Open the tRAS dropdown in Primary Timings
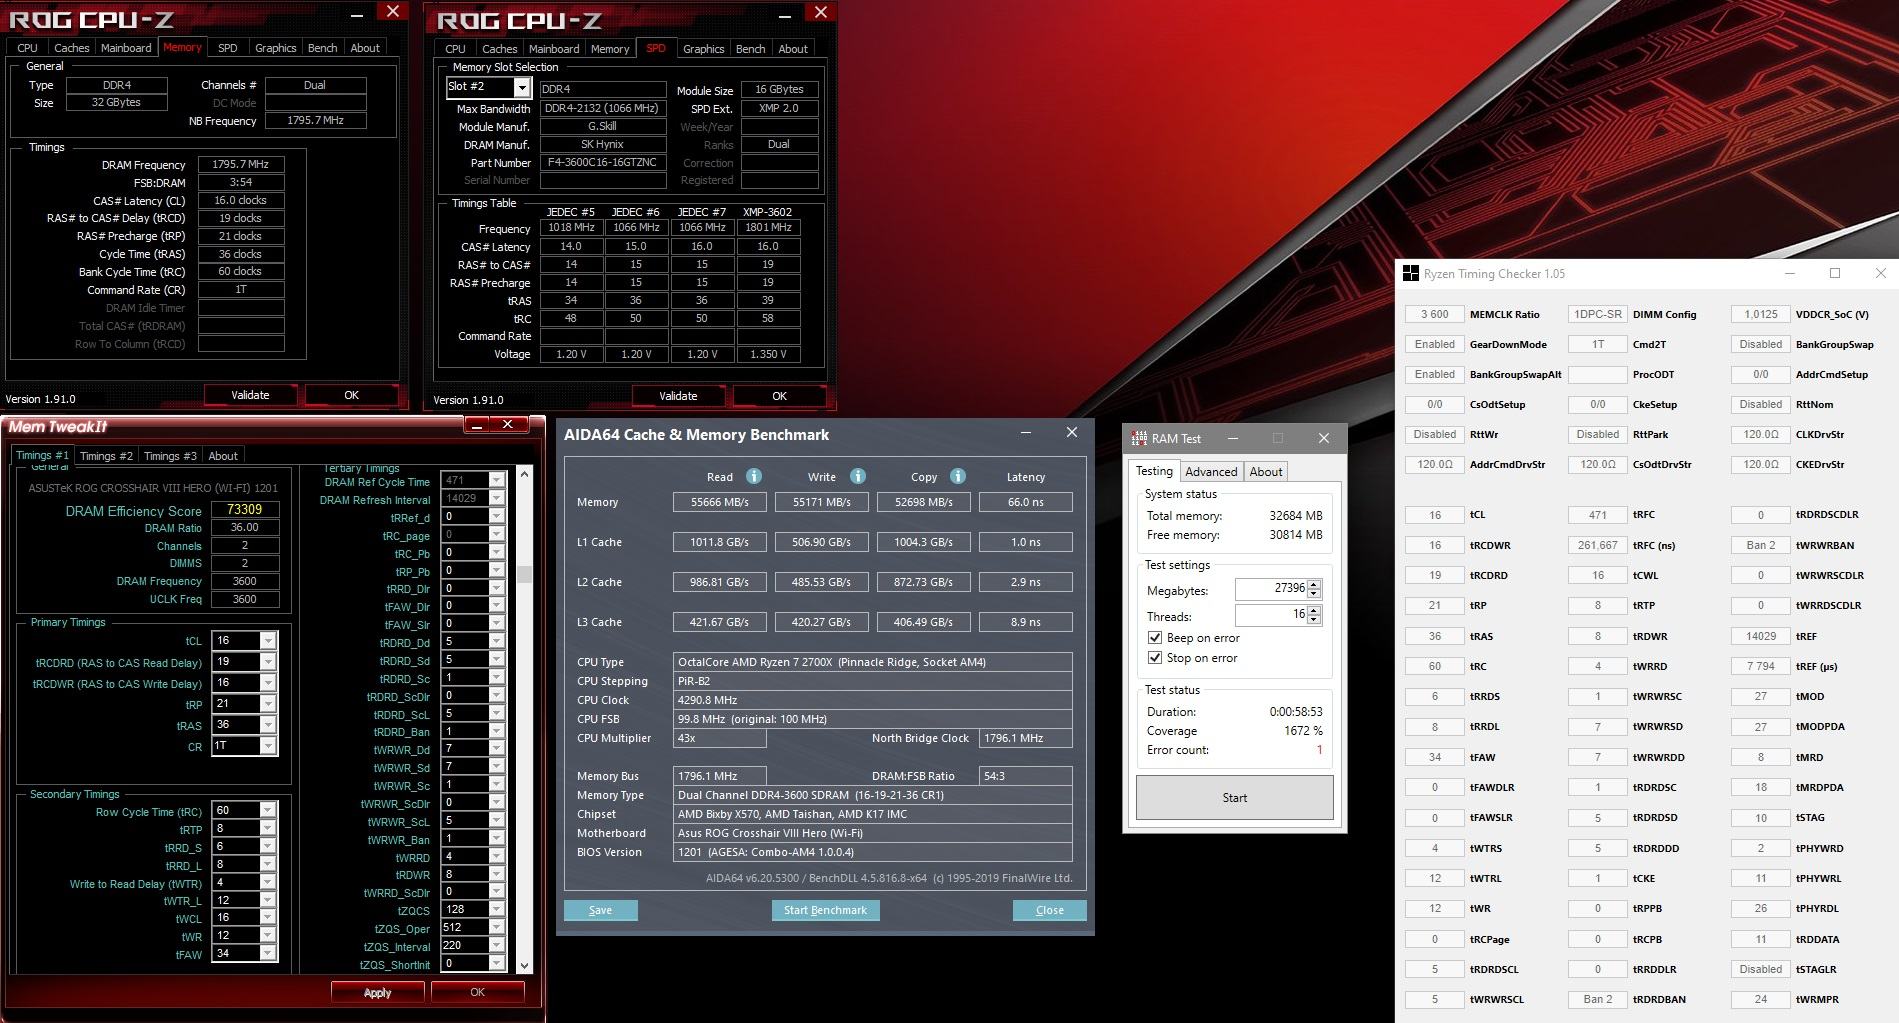 (x=267, y=725)
